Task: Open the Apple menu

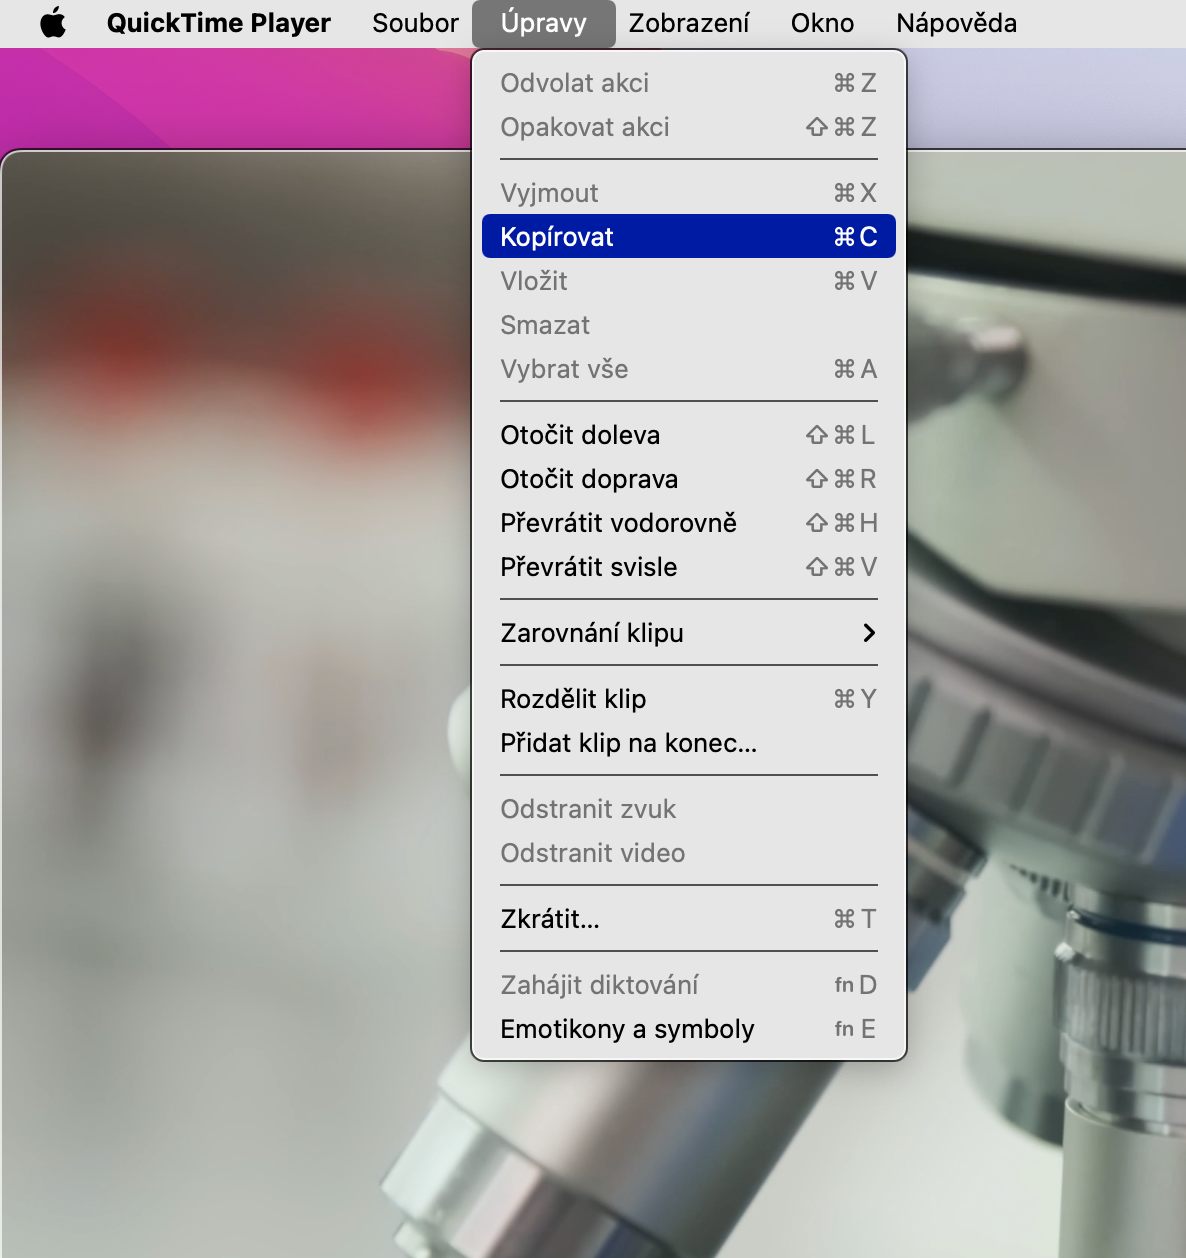Action: 53,23
